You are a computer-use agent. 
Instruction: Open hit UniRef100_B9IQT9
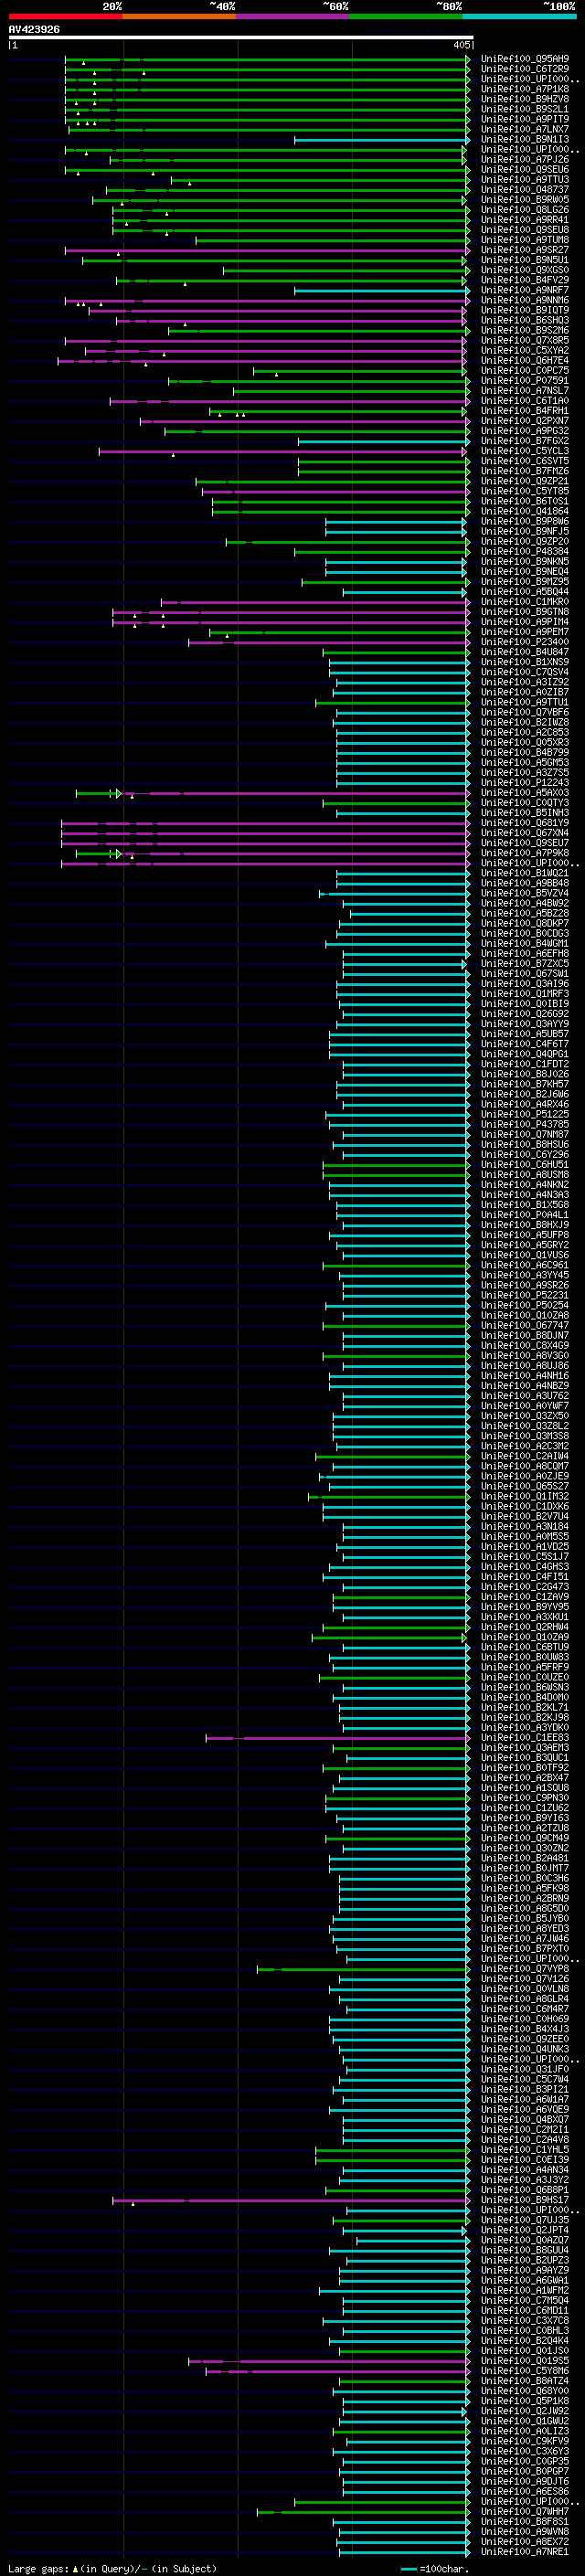tap(525, 310)
